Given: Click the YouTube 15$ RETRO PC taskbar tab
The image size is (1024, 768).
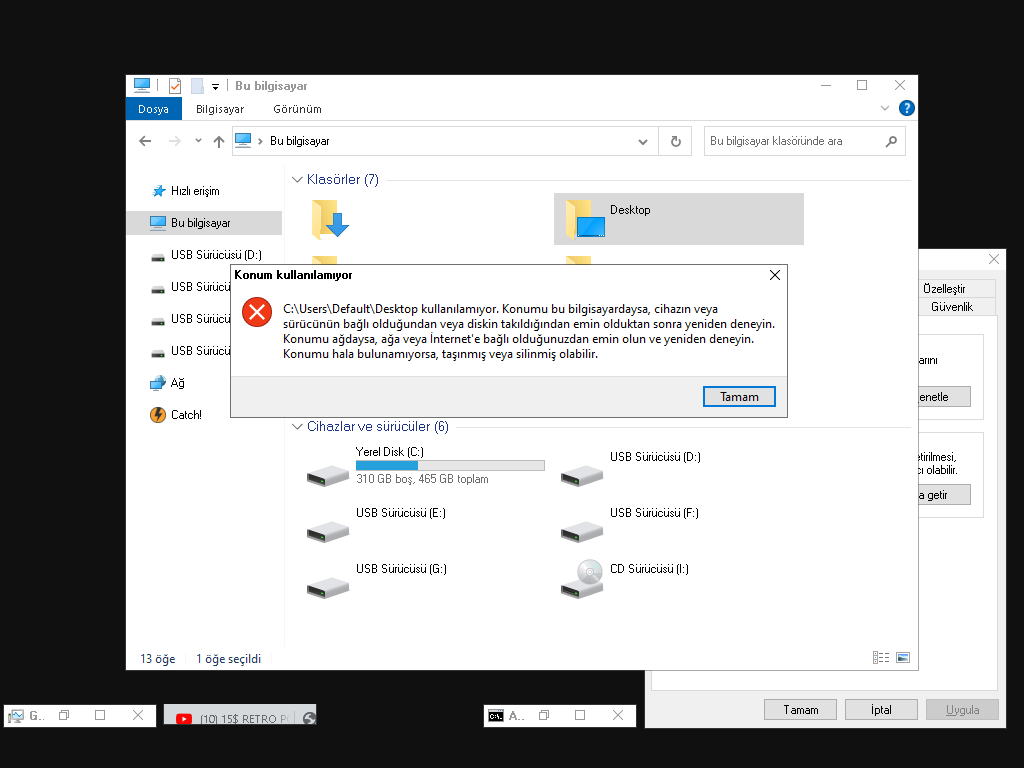Looking at the screenshot, I should pos(240,716).
